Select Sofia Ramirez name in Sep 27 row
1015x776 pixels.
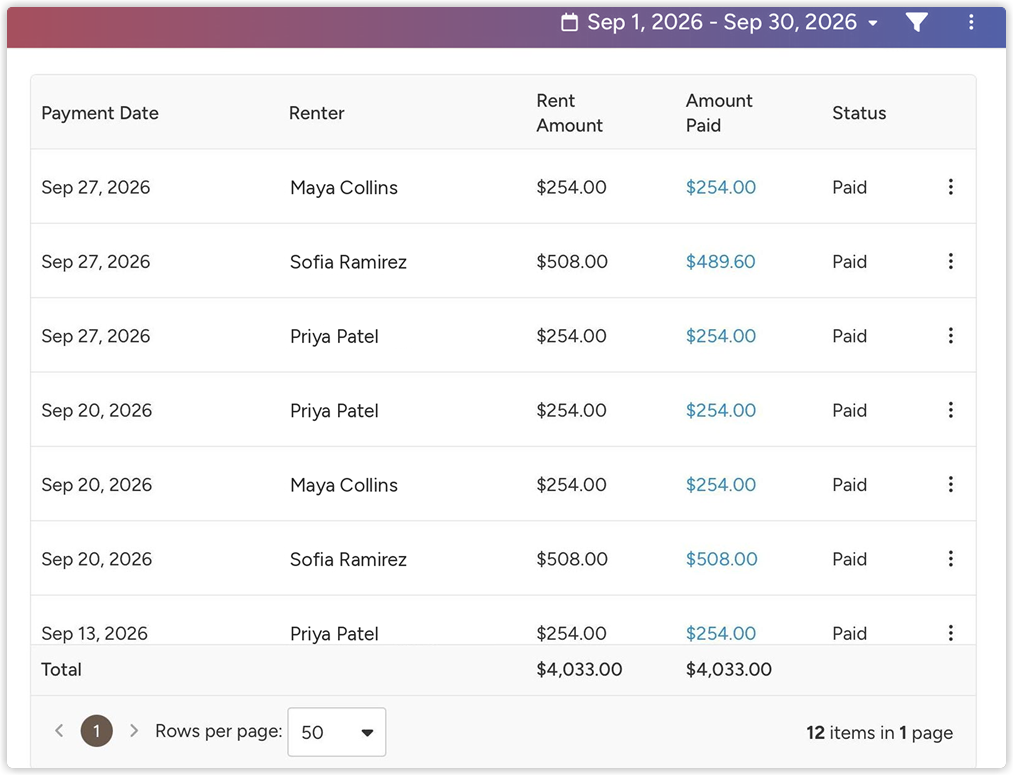pos(348,262)
